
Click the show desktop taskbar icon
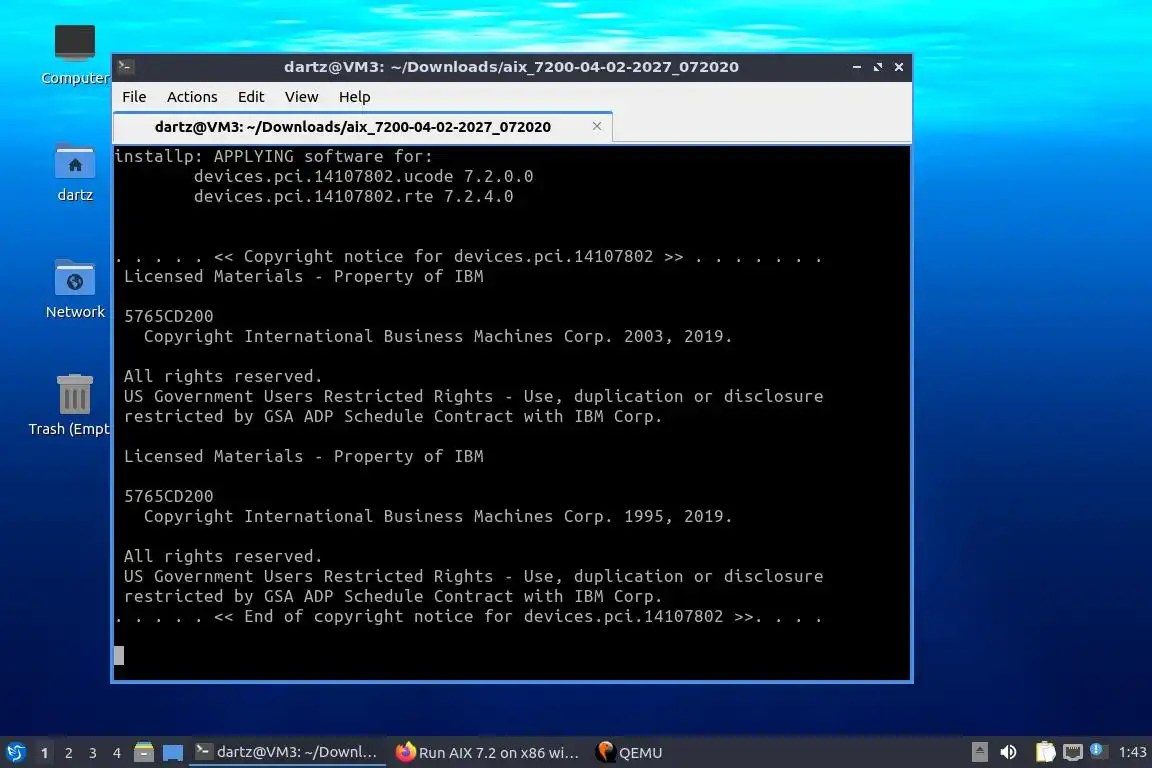click(173, 753)
